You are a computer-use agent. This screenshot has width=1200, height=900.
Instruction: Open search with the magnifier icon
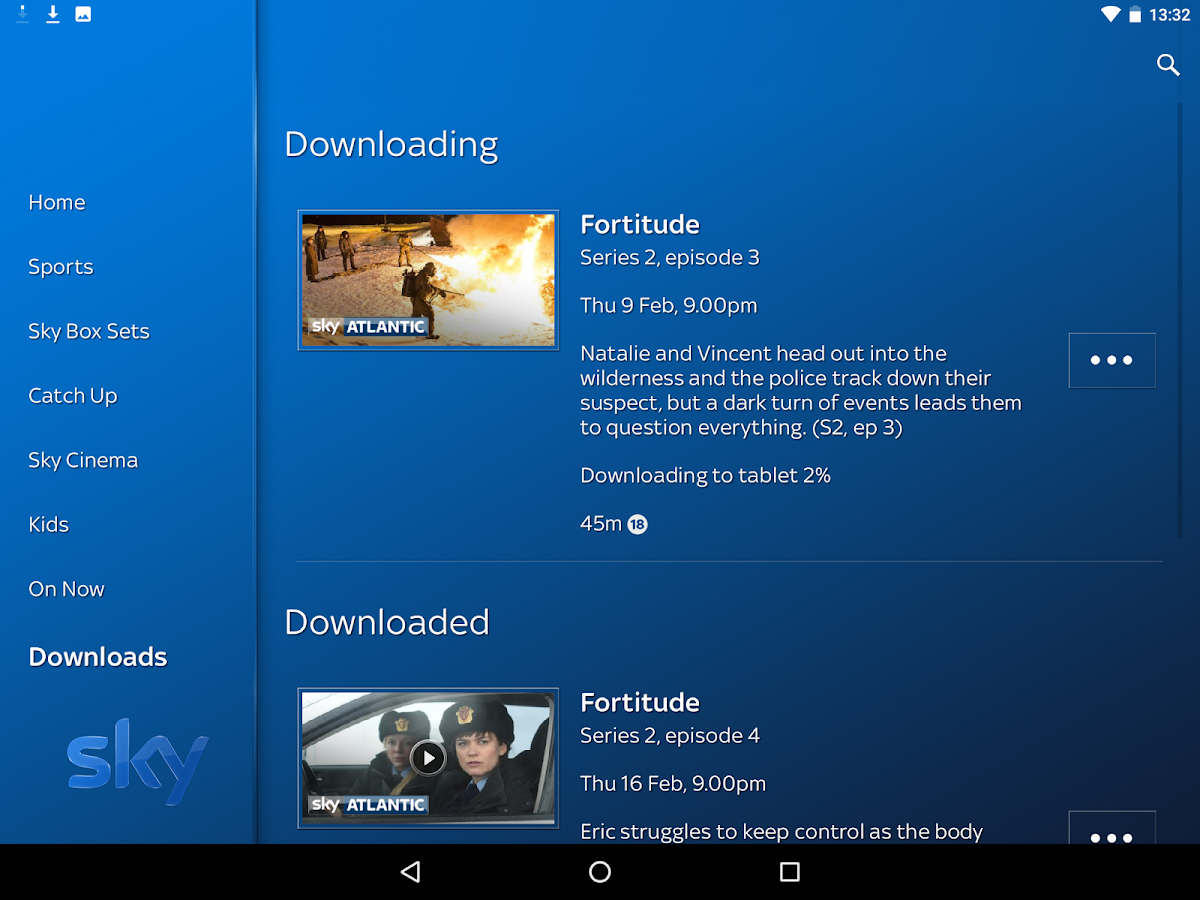pyautogui.click(x=1168, y=65)
